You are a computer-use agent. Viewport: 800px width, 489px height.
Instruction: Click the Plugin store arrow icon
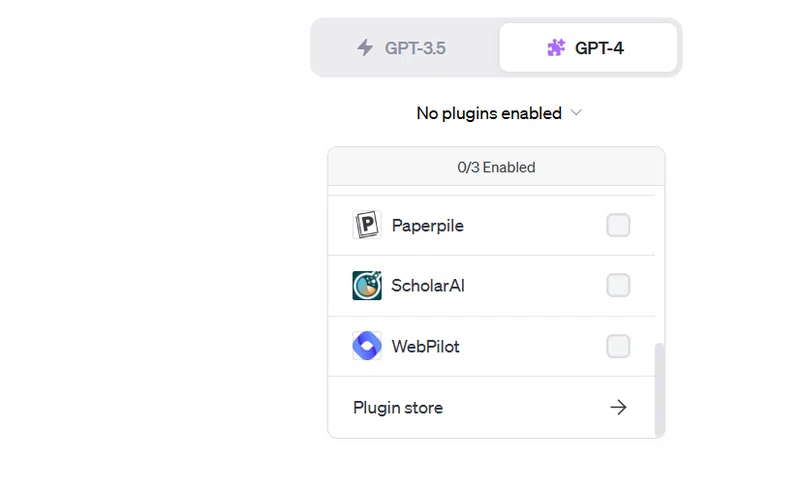[x=618, y=407]
